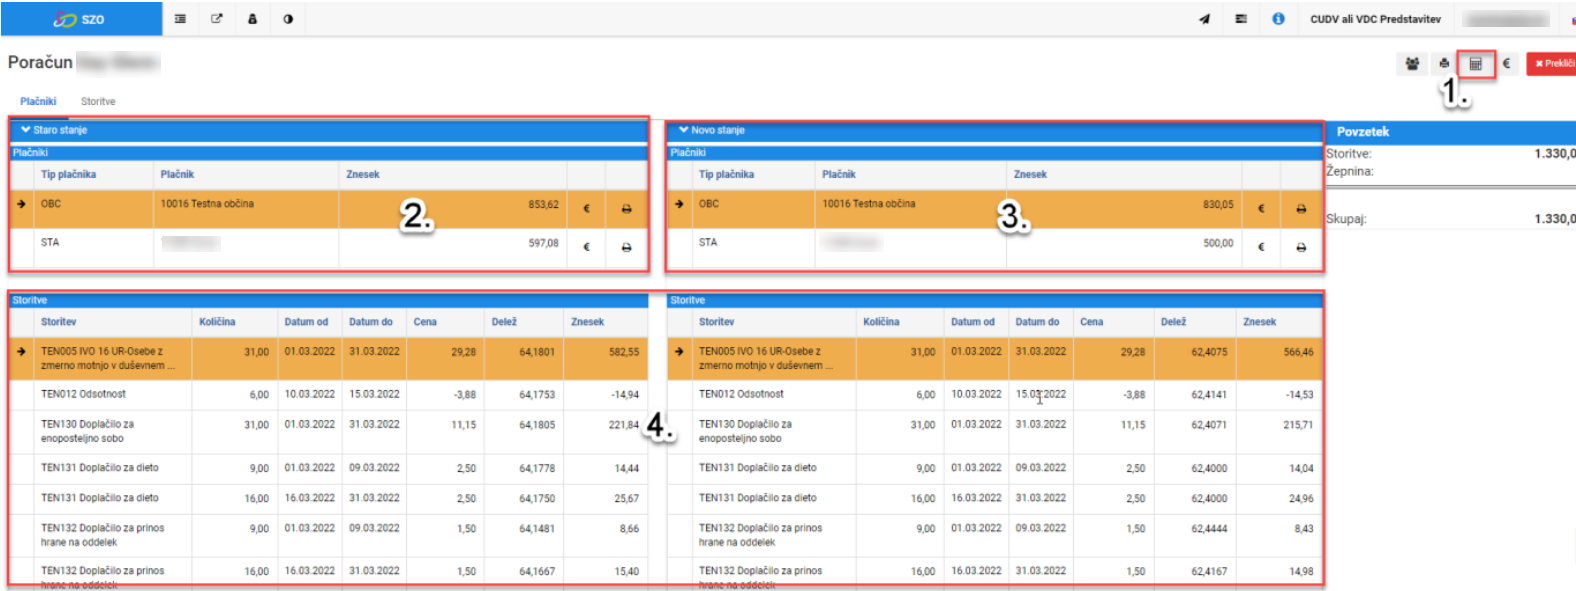The height and width of the screenshot is (591, 1576).
Task: Click the lock icon in top toolbar
Action: click(252, 19)
